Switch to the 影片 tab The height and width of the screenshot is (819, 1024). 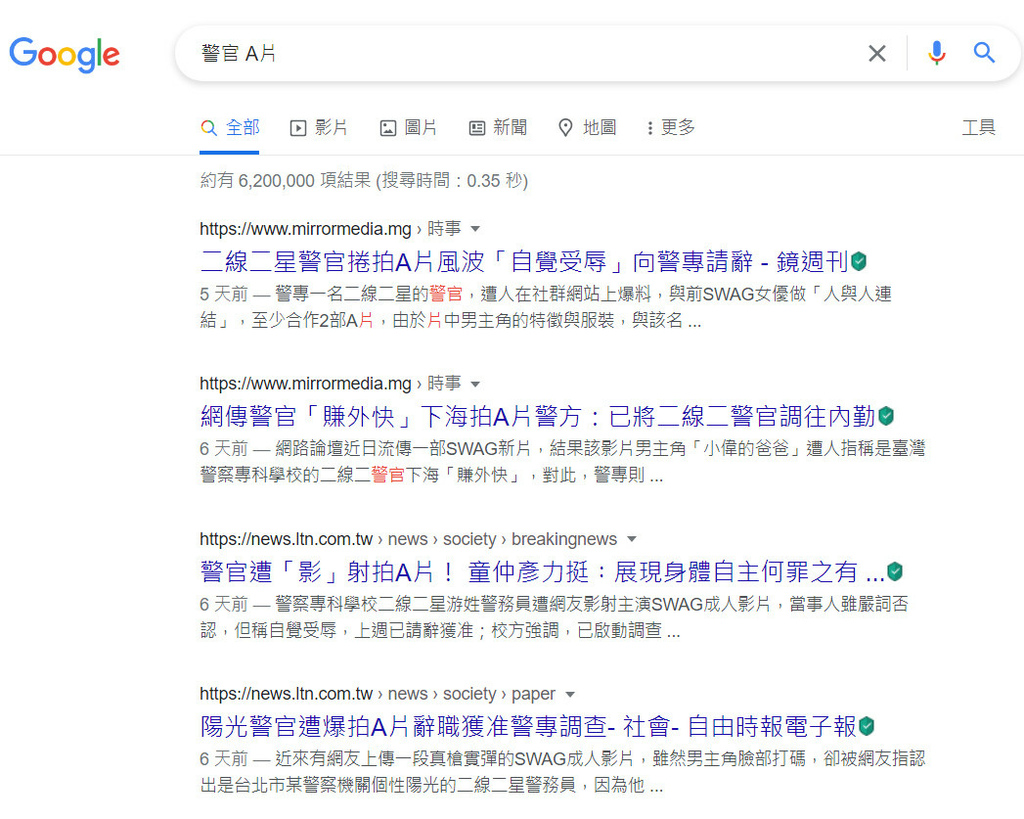(x=319, y=127)
